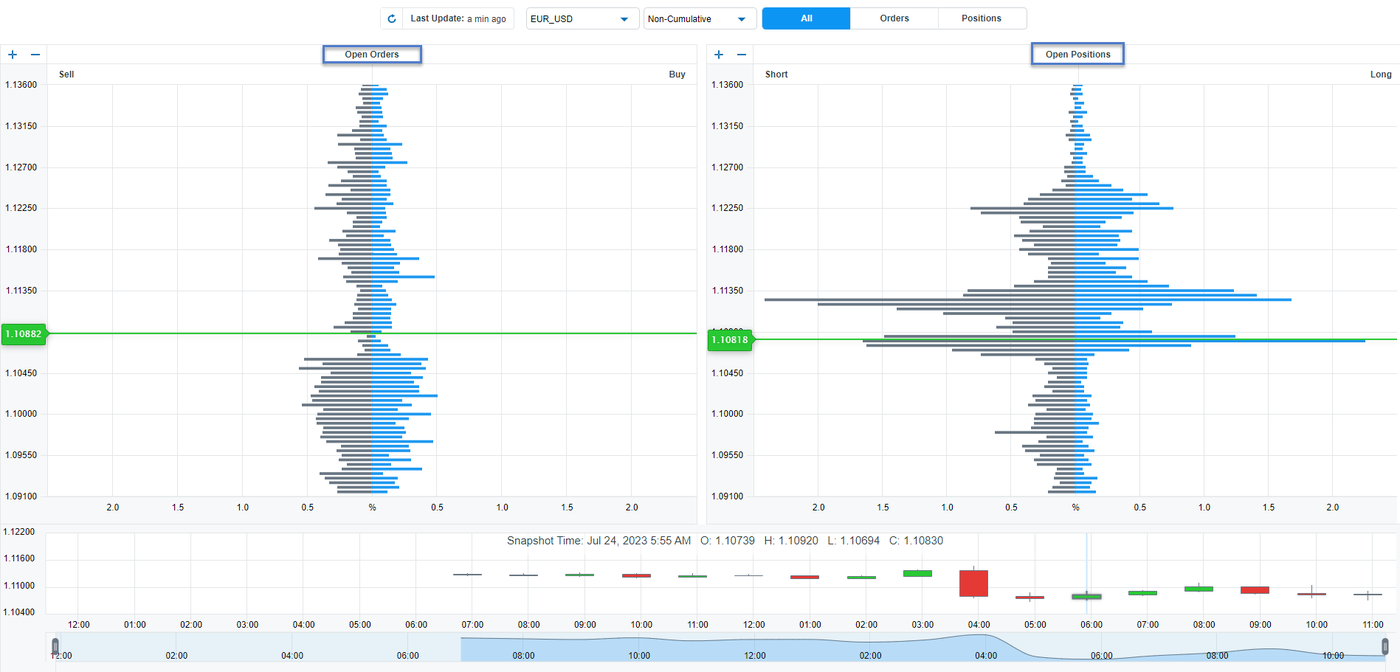Click the Open Orders header button
Screen dimensions: 1400x672
point(372,55)
